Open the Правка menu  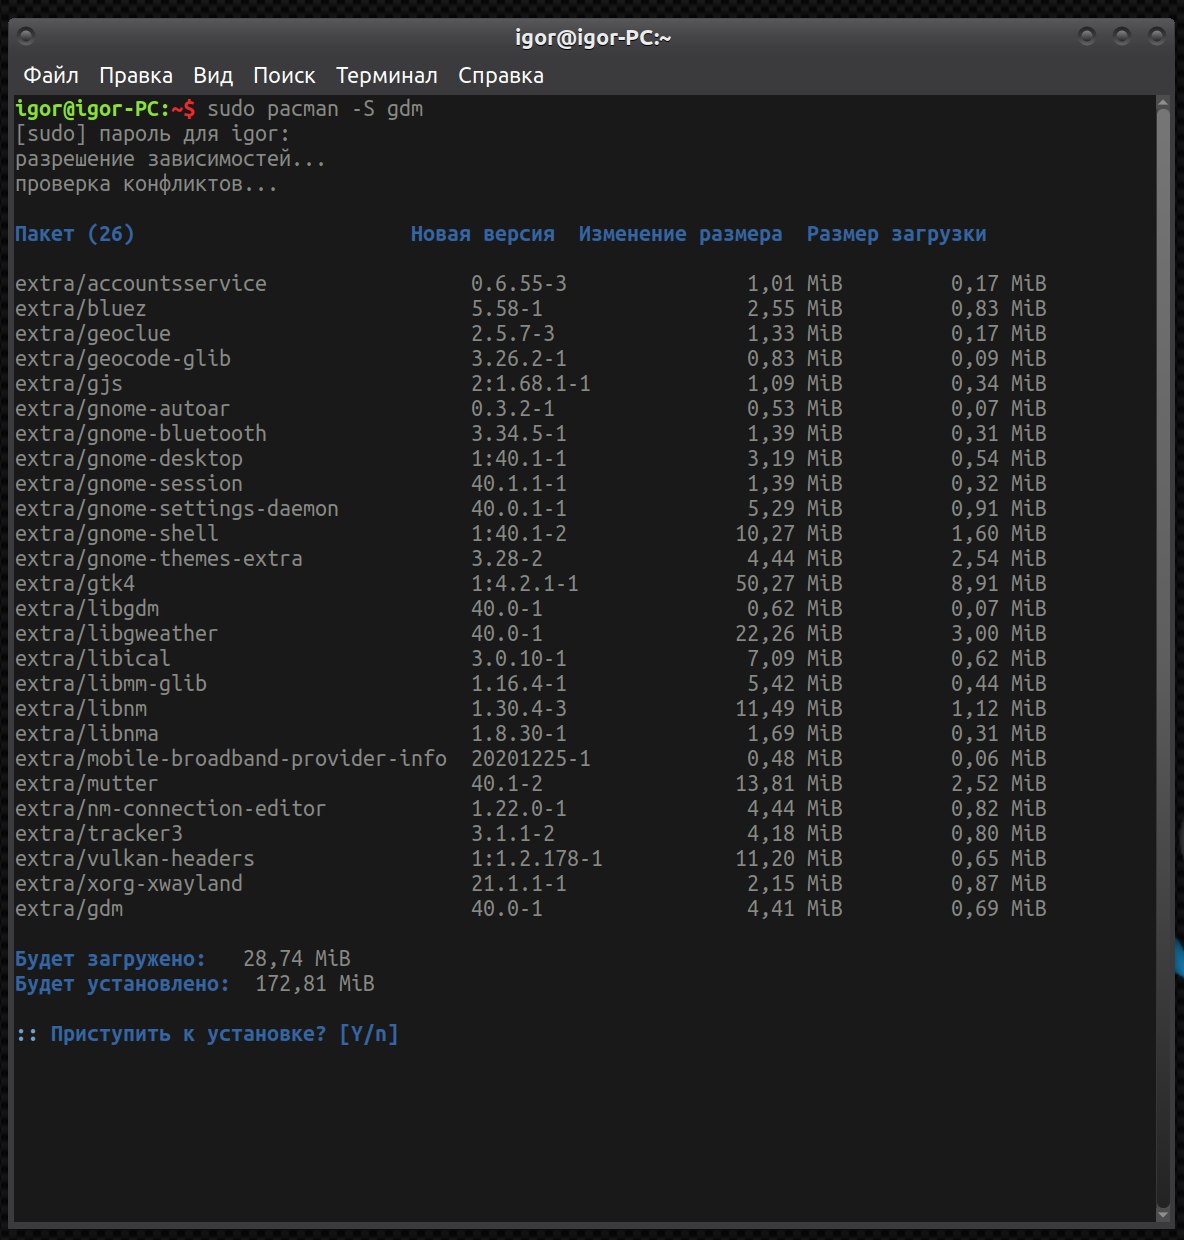136,75
